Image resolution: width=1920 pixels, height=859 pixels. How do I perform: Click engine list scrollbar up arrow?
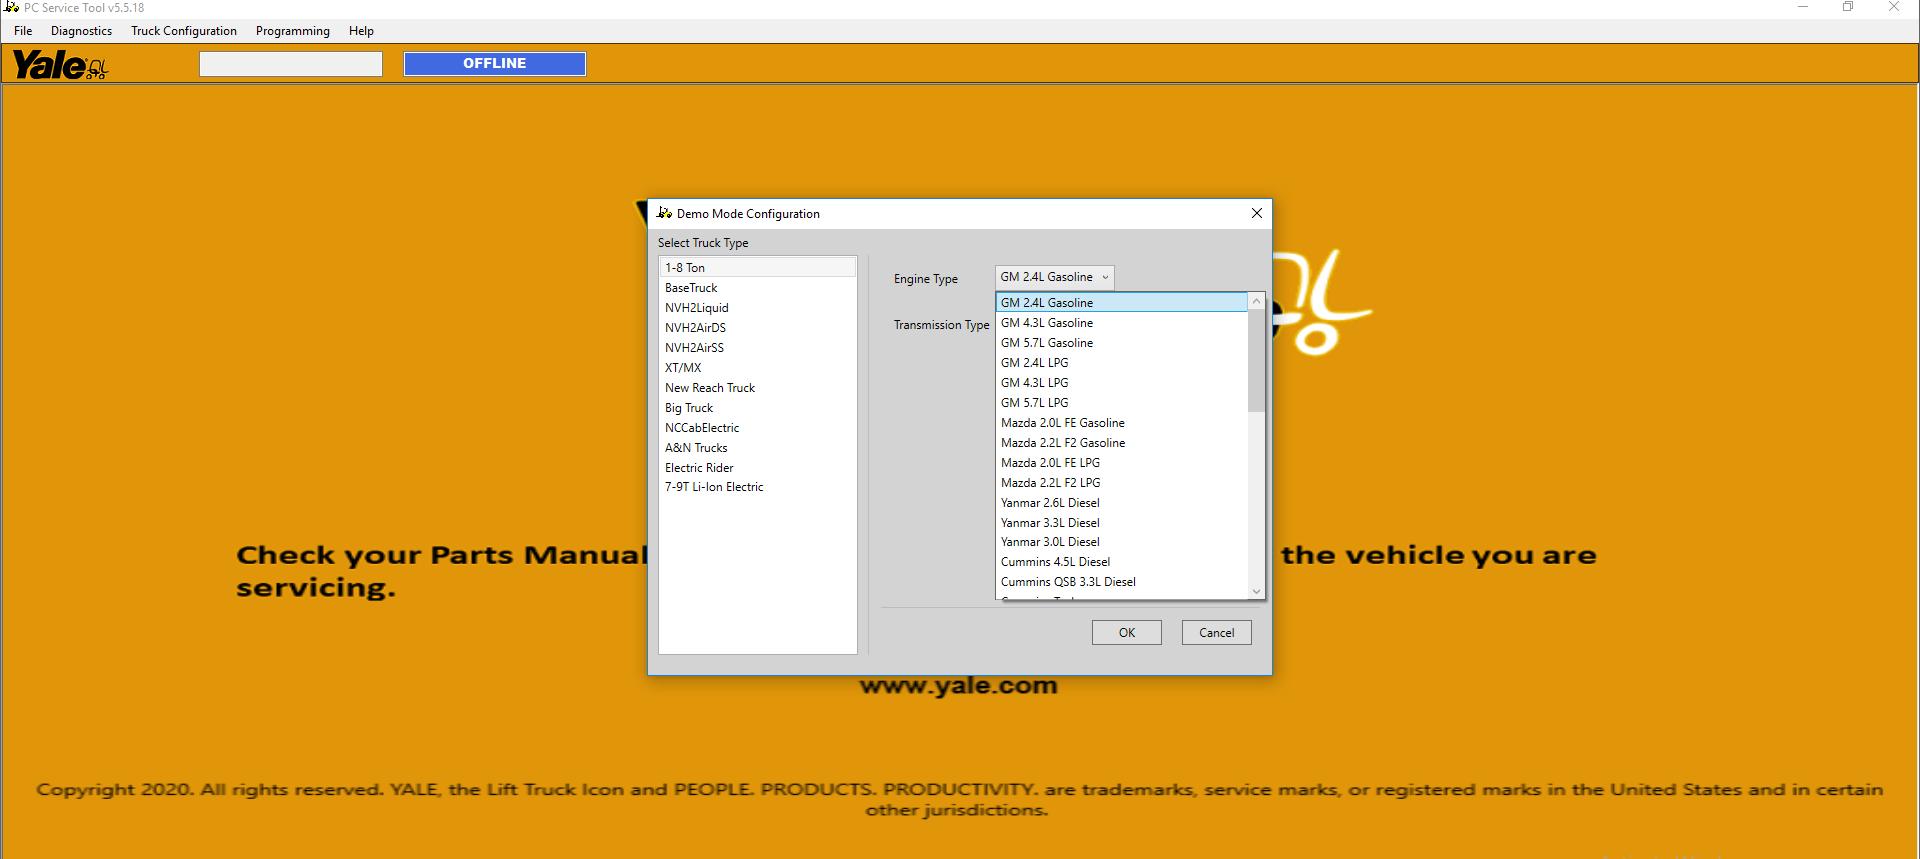pyautogui.click(x=1257, y=301)
